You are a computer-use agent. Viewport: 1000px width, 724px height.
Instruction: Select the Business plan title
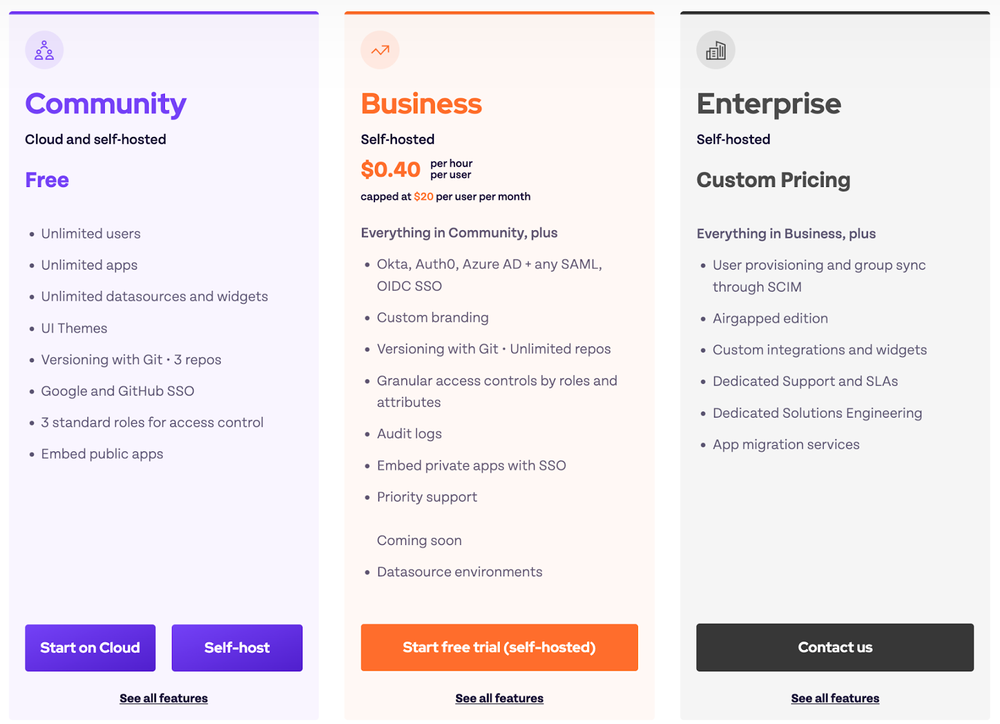click(x=421, y=104)
